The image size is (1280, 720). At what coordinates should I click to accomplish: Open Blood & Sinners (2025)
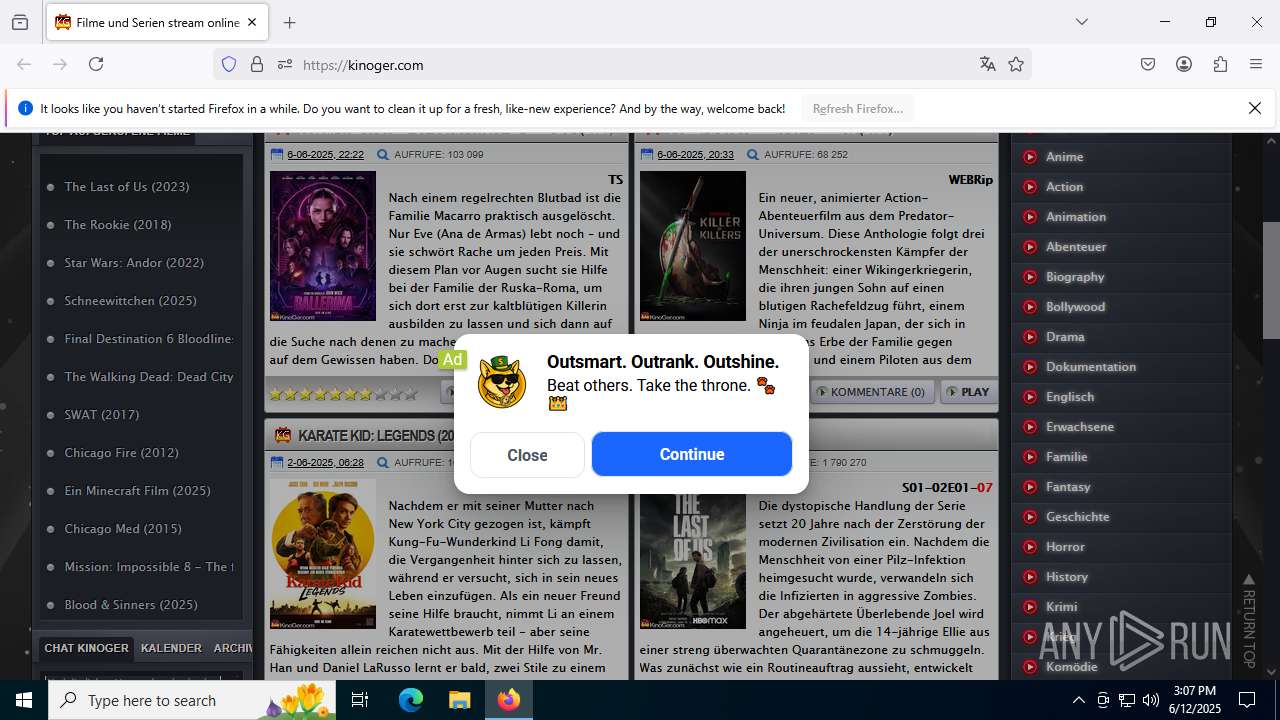click(131, 604)
